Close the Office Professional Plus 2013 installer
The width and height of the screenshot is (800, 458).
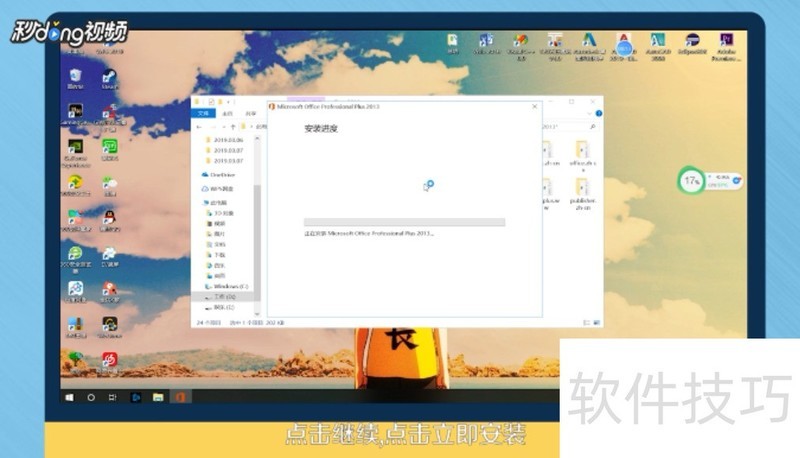tap(534, 107)
